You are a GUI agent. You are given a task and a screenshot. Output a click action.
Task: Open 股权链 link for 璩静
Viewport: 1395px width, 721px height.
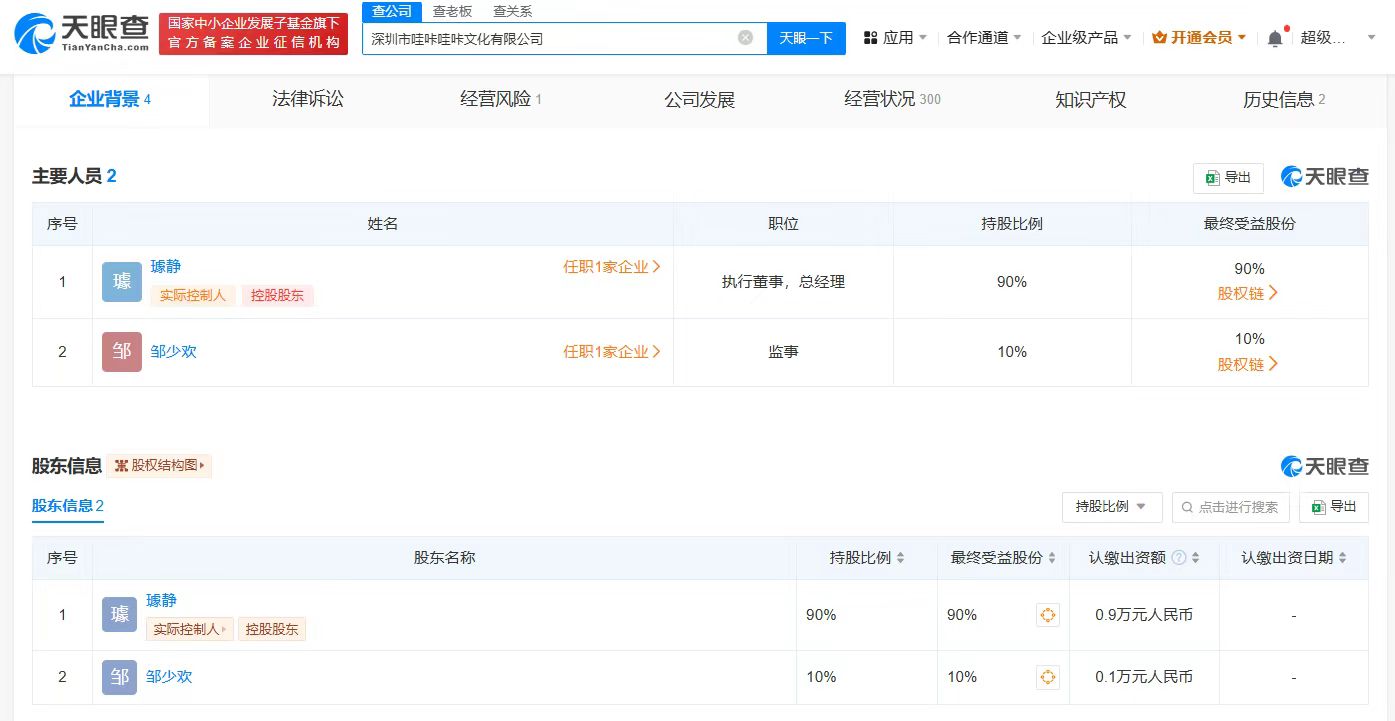[x=1248, y=294]
